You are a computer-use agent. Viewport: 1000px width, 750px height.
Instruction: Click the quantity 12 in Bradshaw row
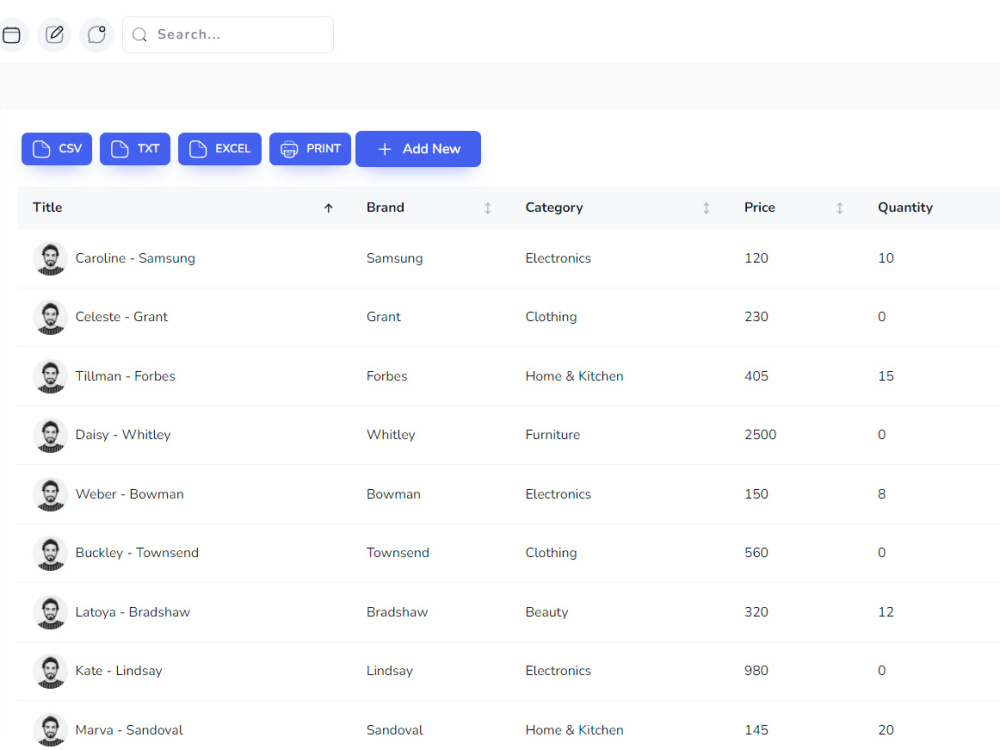(886, 612)
